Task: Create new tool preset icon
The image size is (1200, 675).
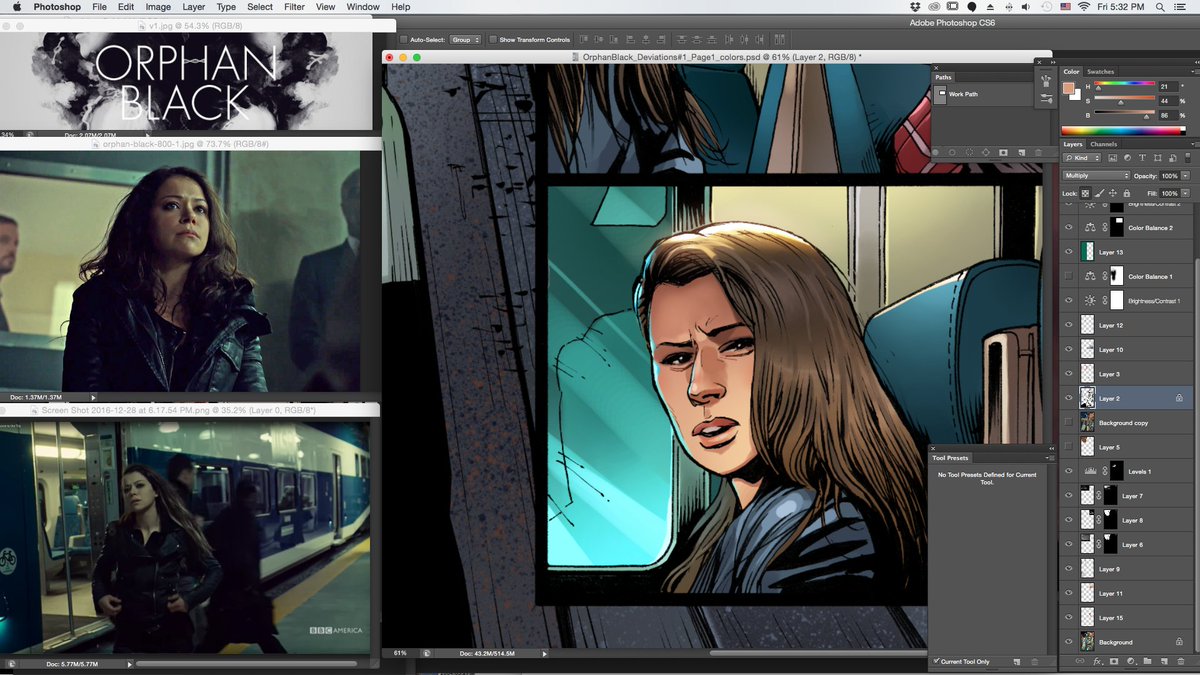Action: (x=1017, y=662)
